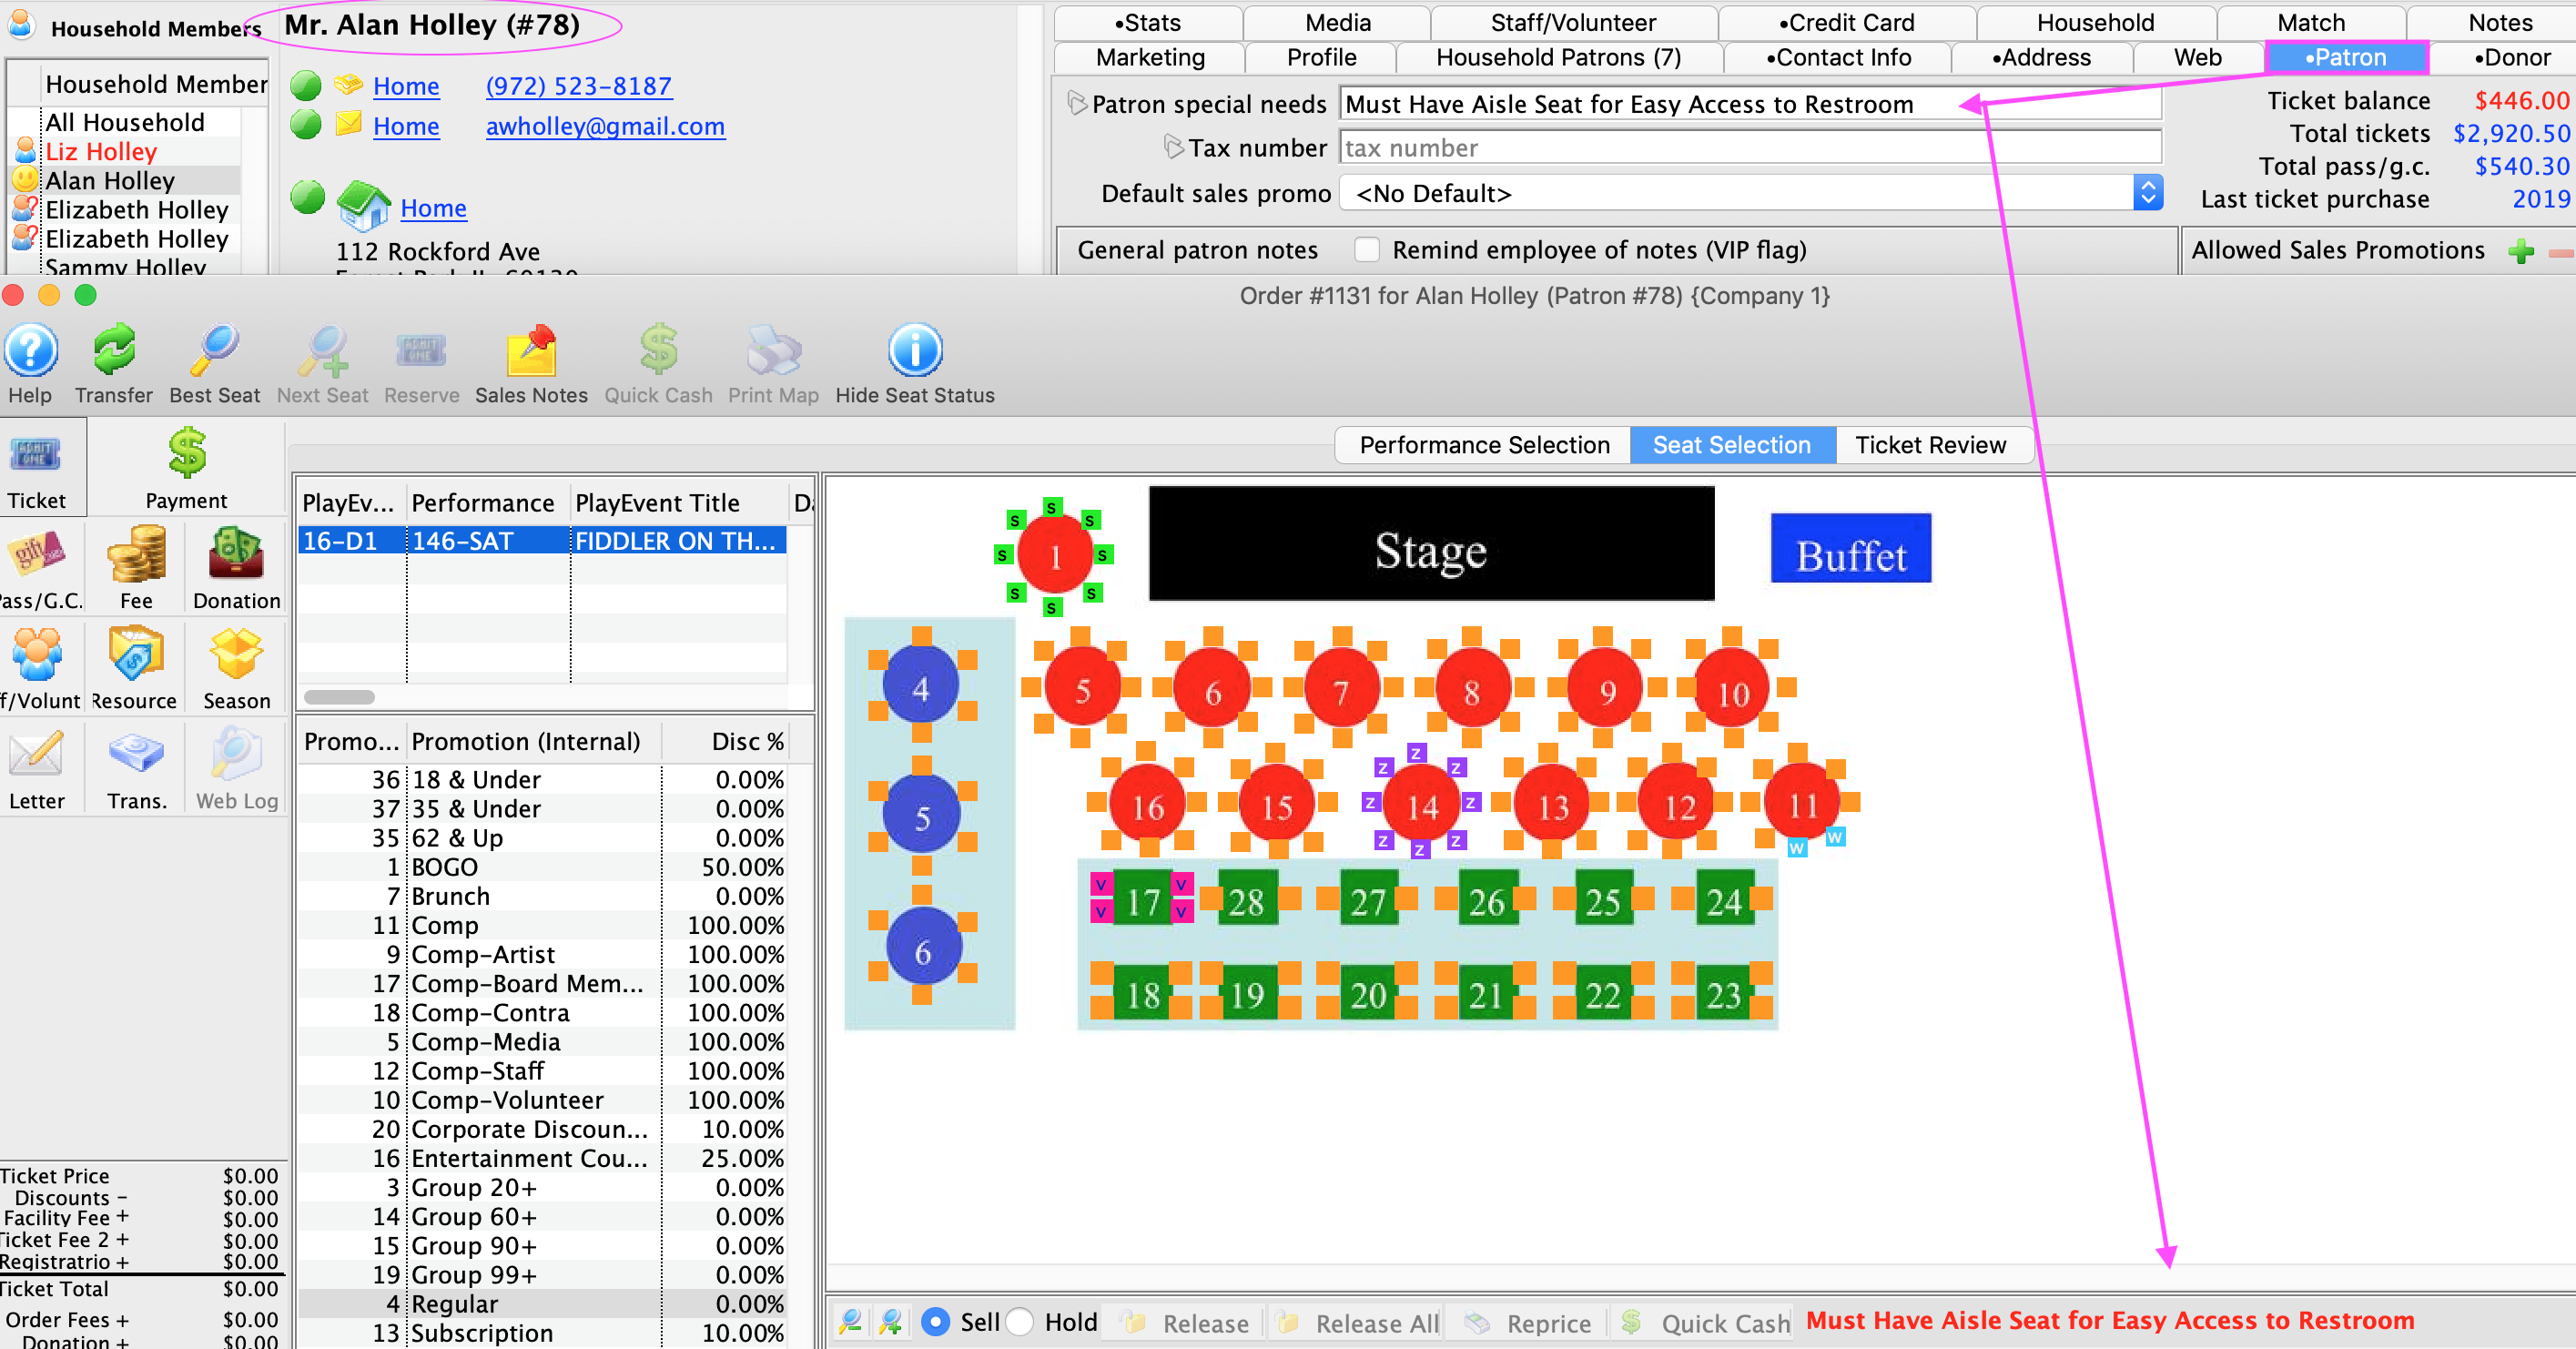
Task: Open the •Credit Card tab
Action: click(1846, 23)
